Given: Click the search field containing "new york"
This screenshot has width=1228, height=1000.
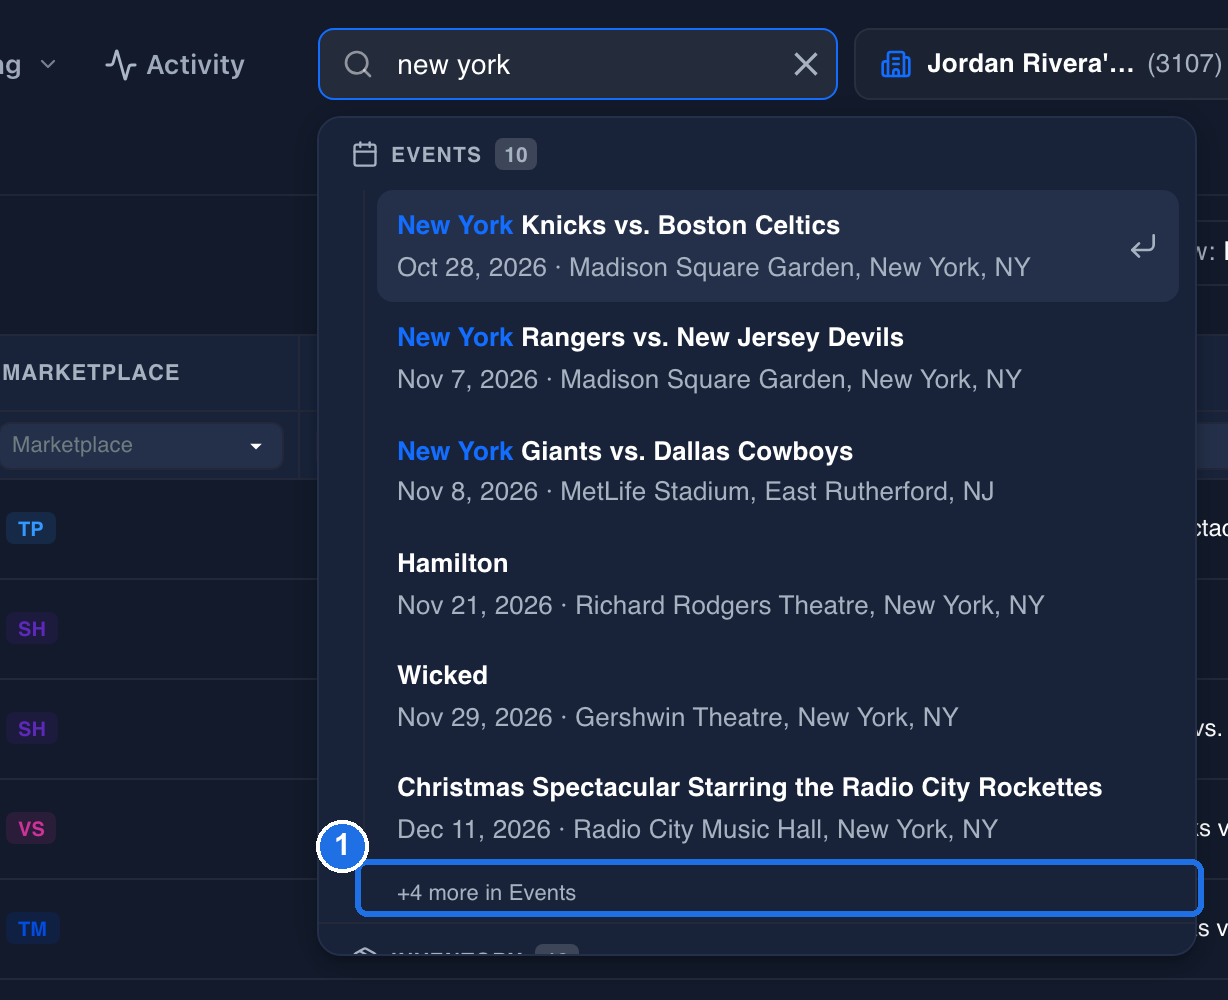Looking at the screenshot, I should 578,64.
